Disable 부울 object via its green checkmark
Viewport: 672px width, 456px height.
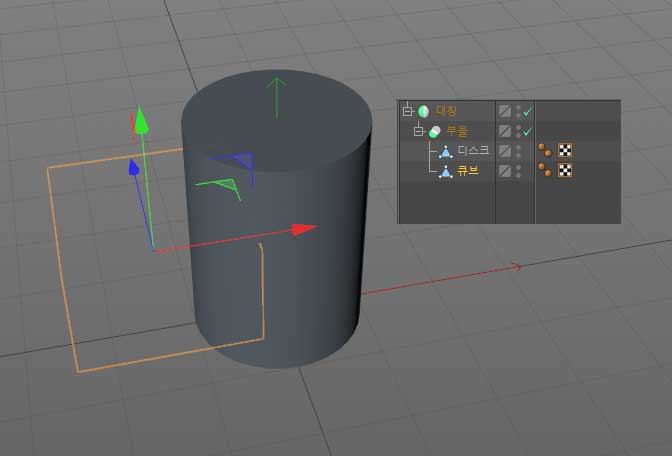528,132
